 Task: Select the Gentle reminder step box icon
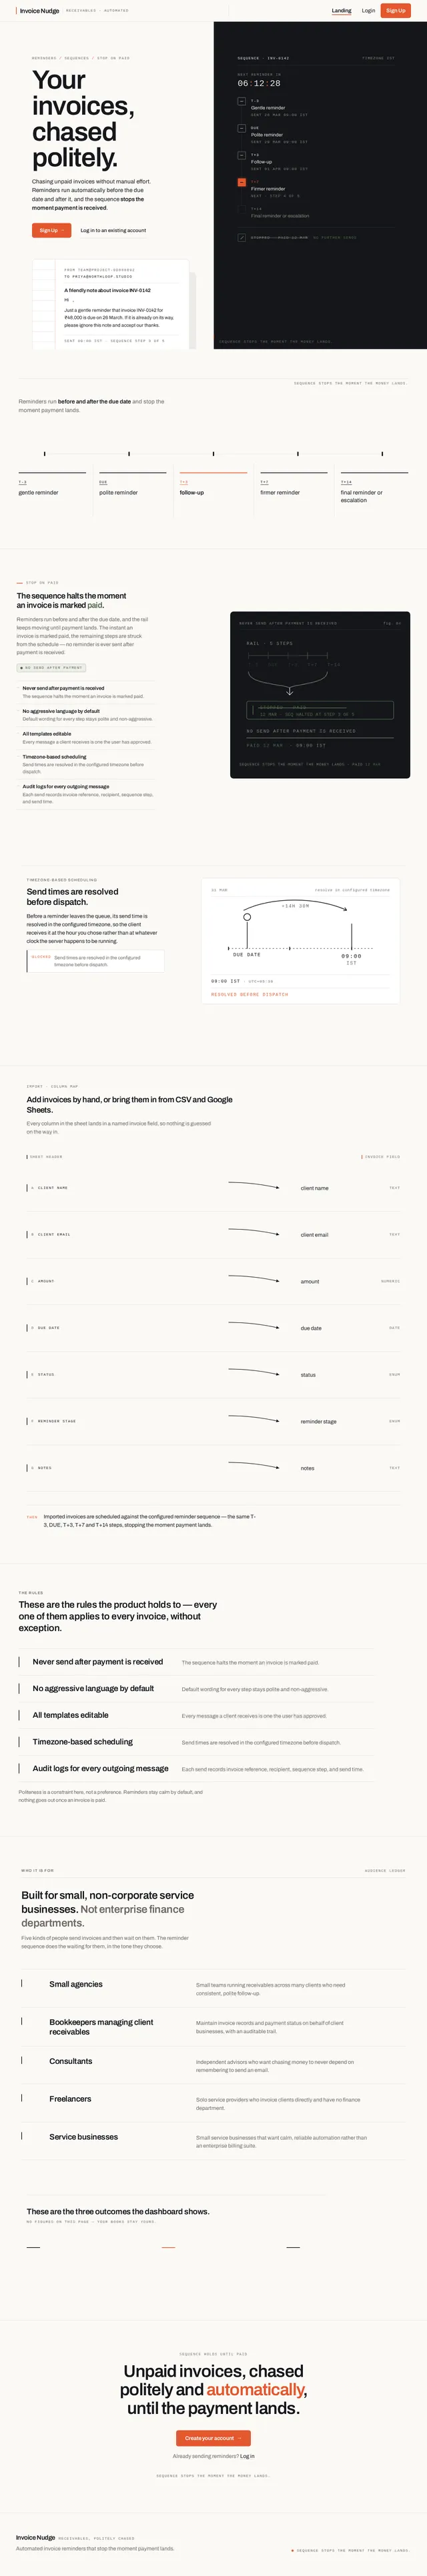[x=241, y=101]
